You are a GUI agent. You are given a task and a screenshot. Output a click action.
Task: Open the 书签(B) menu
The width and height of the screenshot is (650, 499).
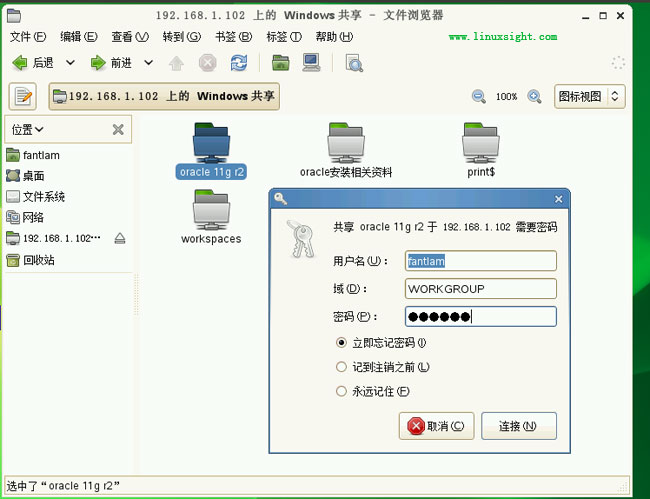[233, 37]
